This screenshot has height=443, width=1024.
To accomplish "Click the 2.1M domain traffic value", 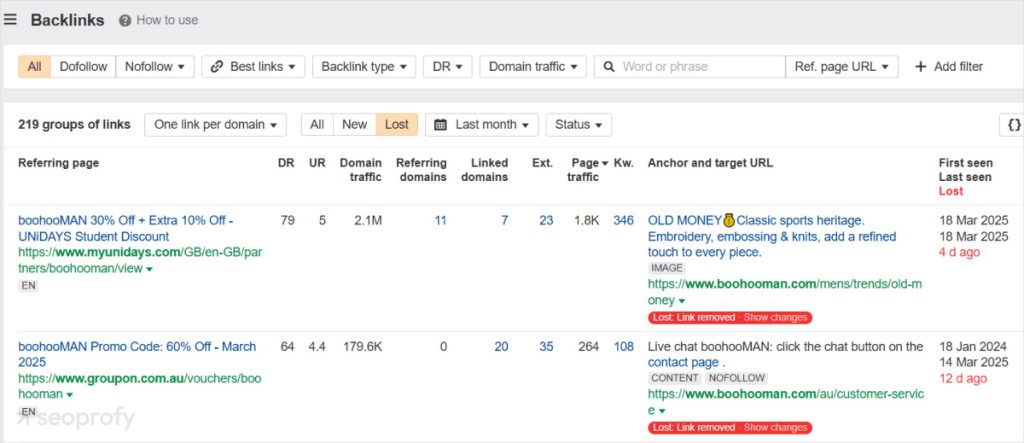I will tap(368, 221).
